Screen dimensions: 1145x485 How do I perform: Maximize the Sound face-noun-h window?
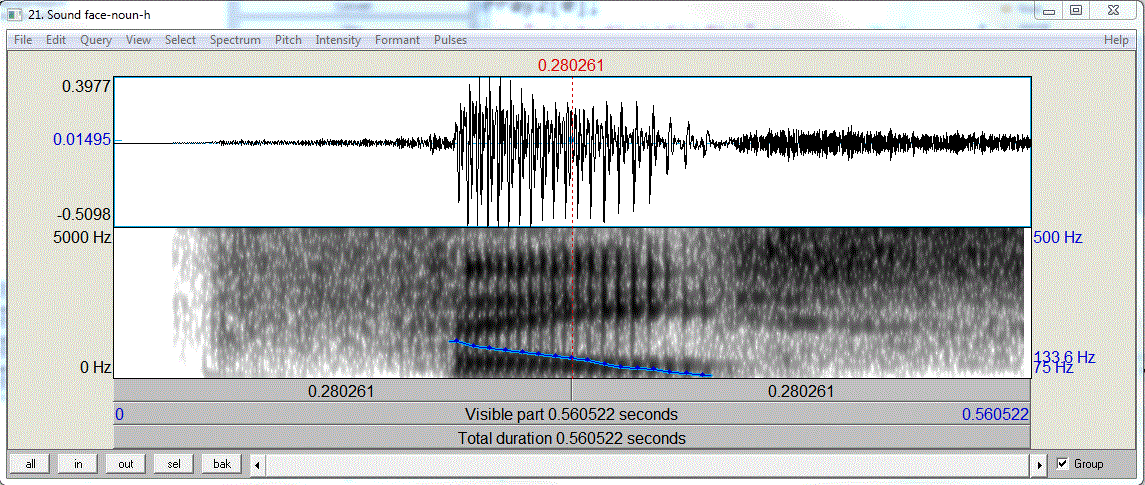point(1076,10)
